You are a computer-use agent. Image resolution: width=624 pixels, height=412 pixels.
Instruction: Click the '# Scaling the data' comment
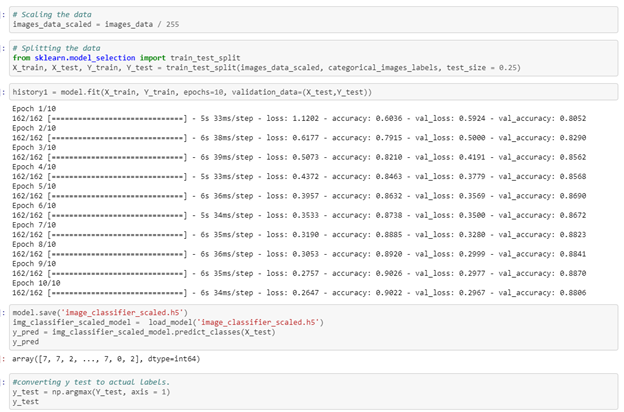click(x=52, y=14)
